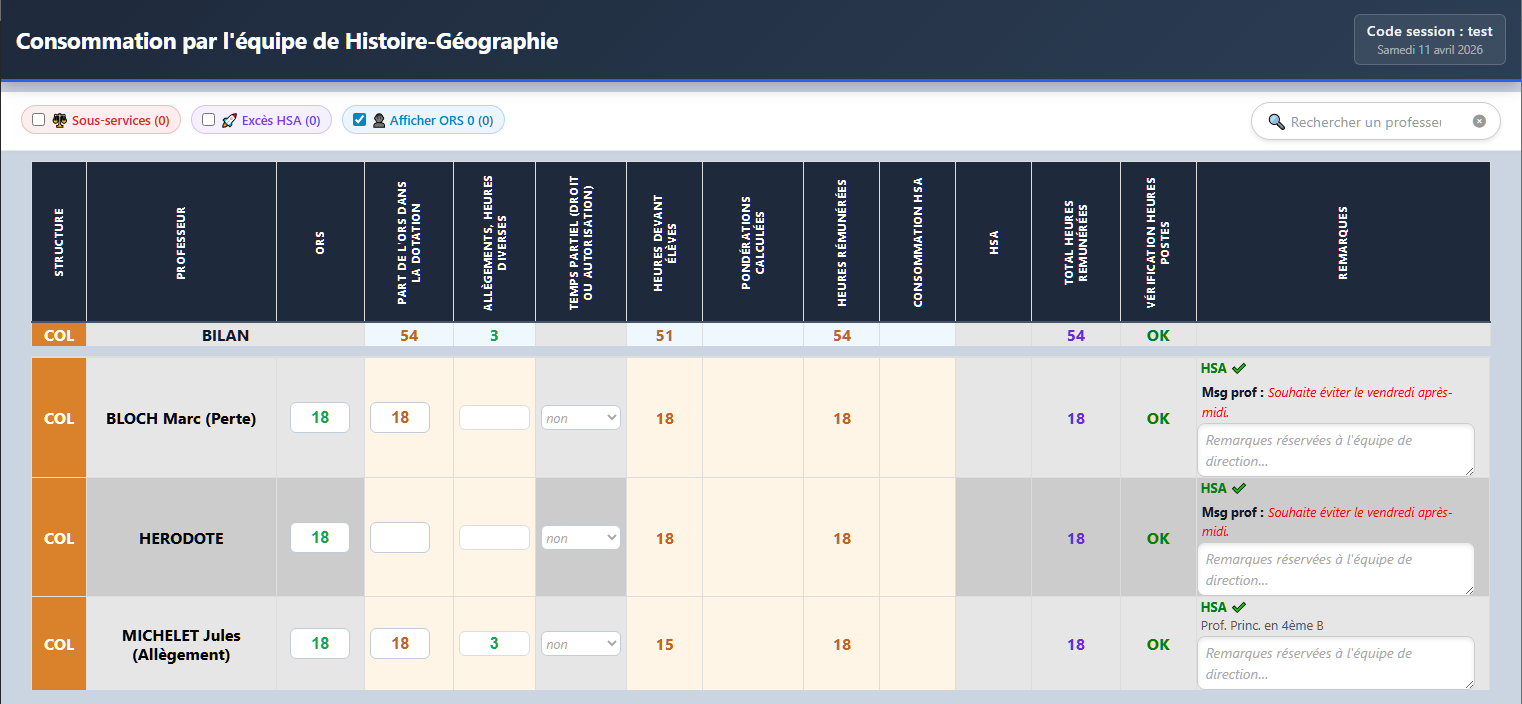1522x704 pixels.
Task: Click the BILAN heures devant élèves 51
Action: 664,335
